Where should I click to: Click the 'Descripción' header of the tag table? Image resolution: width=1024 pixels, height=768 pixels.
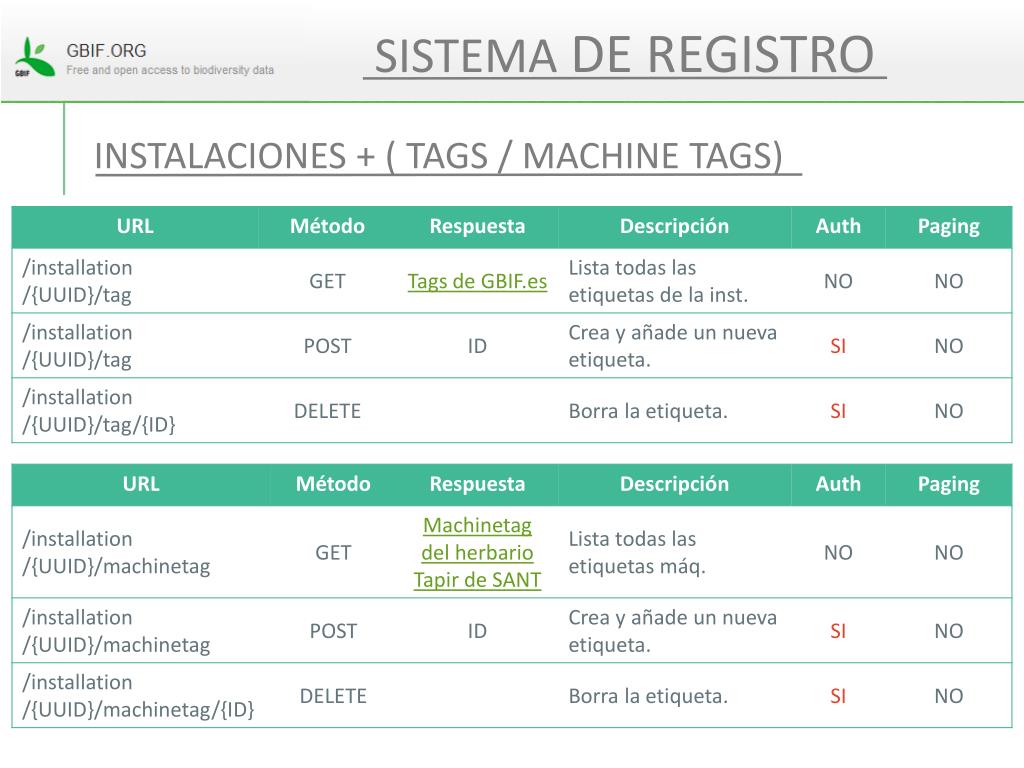674,226
